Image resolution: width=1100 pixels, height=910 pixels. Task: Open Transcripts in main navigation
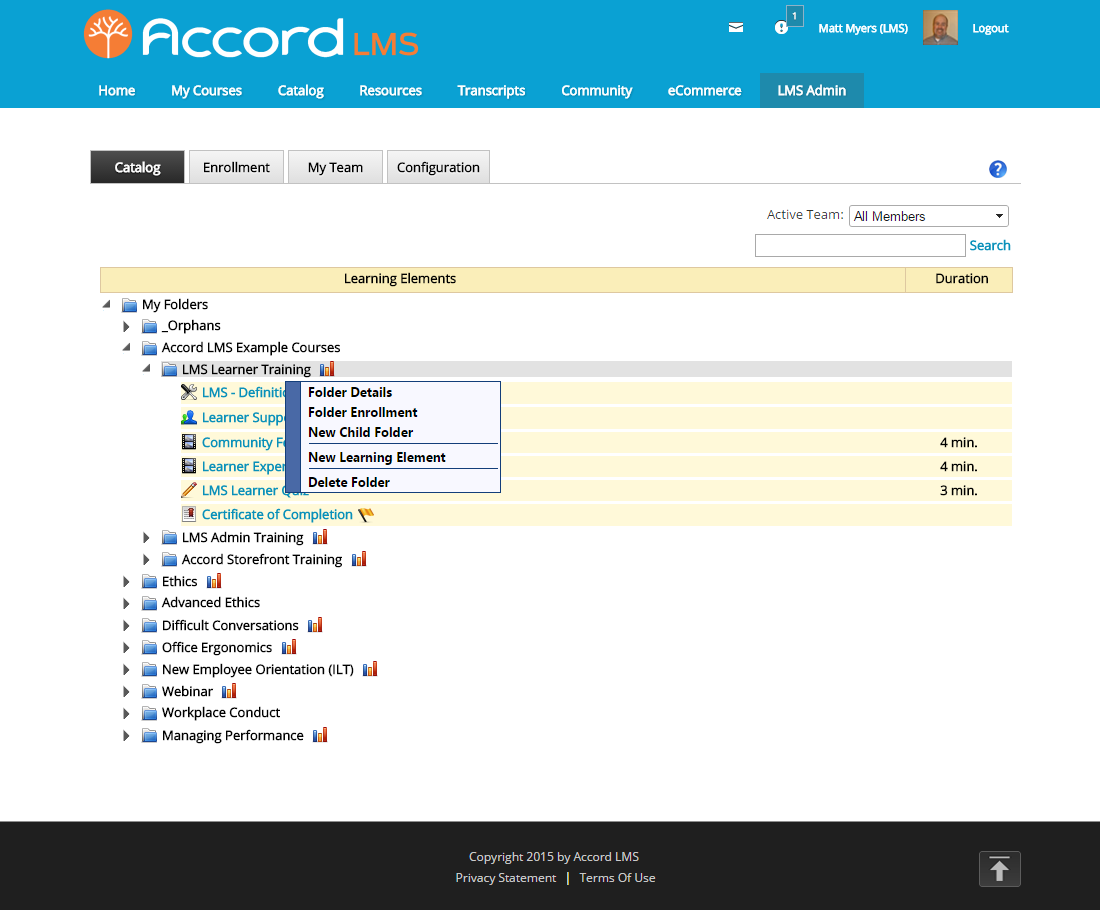click(x=491, y=91)
